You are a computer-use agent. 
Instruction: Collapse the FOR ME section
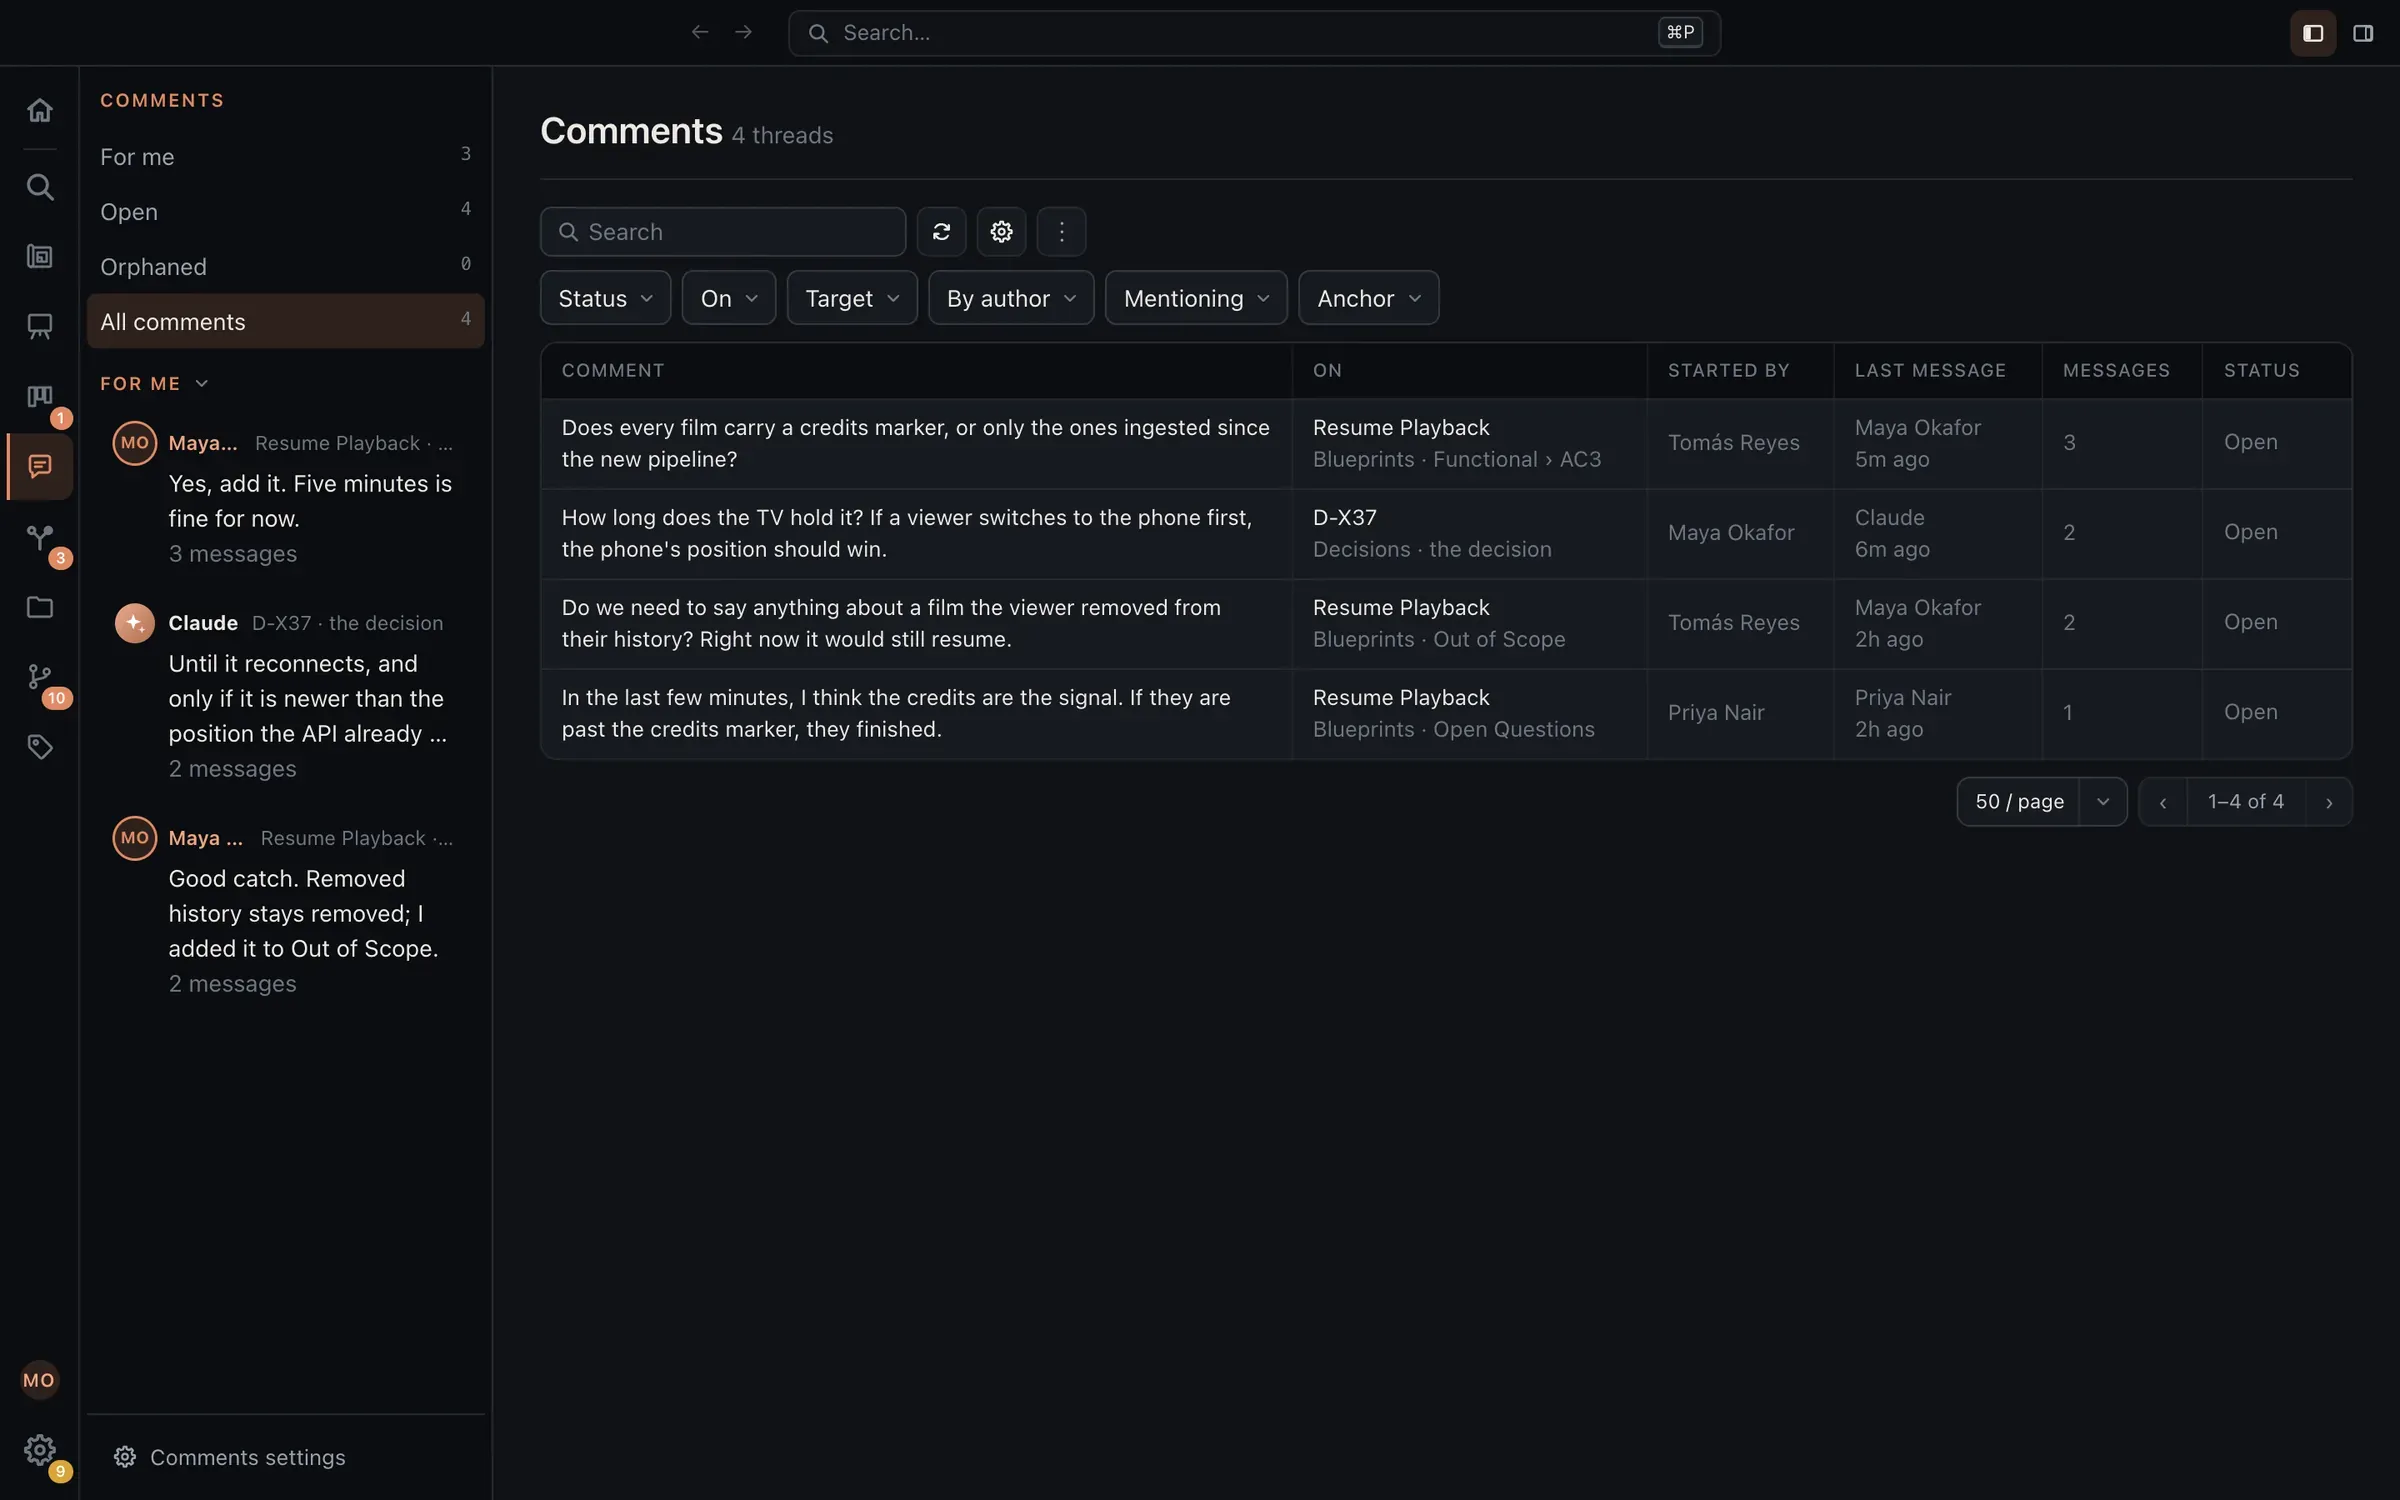coord(154,384)
